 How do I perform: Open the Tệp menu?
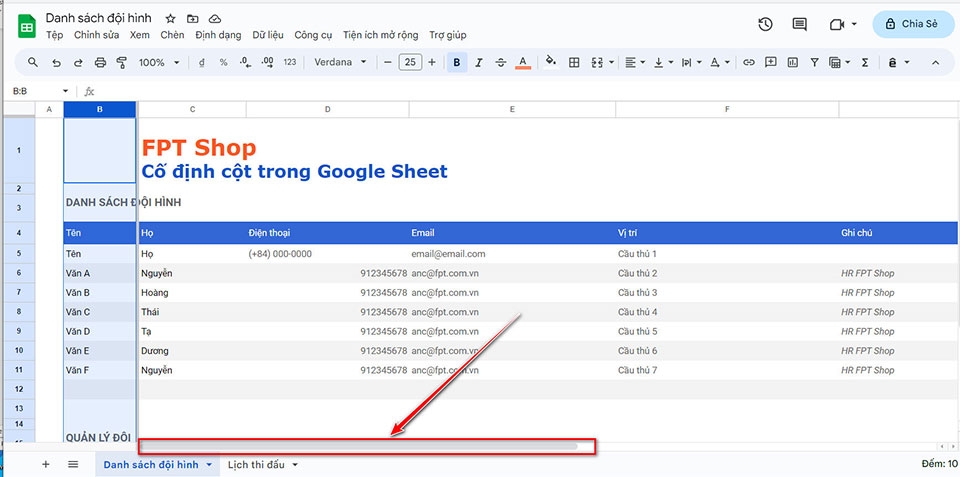point(54,36)
